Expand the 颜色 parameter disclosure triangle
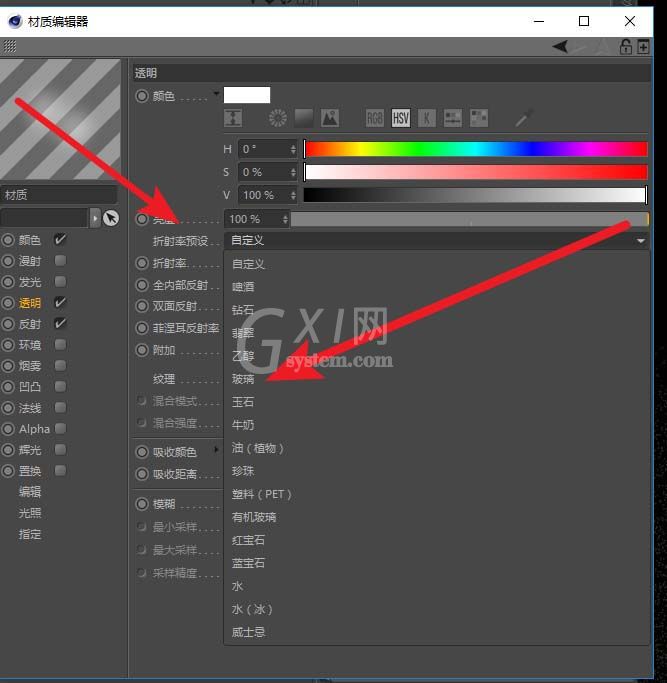The height and width of the screenshot is (683, 667). pos(216,93)
